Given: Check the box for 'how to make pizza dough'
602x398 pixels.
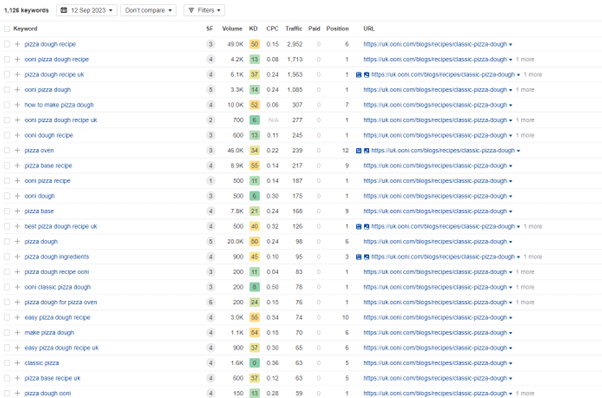Looking at the screenshot, I should click(7, 105).
